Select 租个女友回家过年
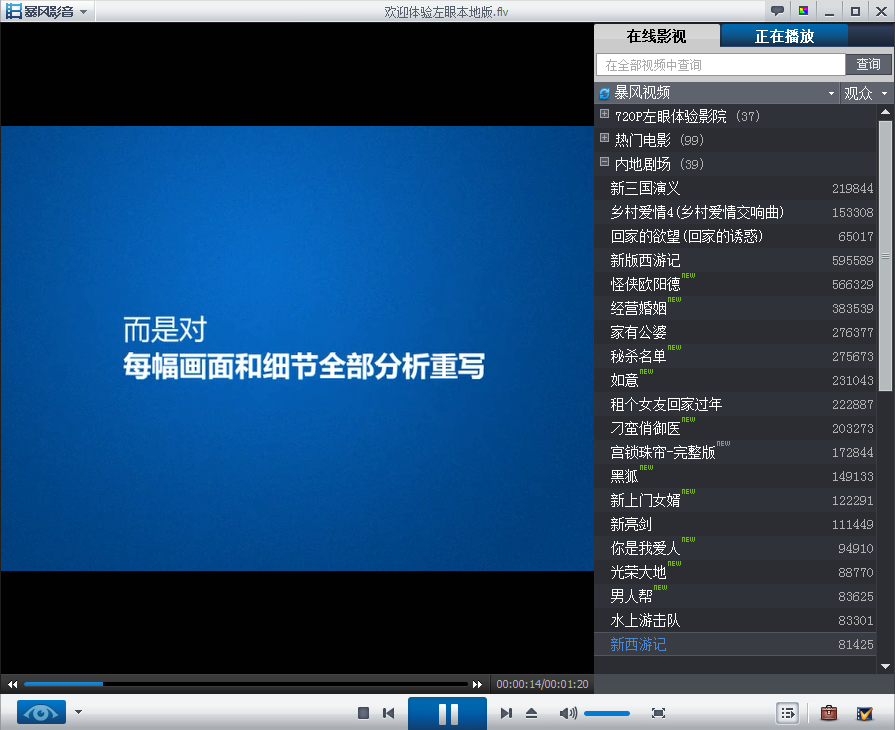The width and height of the screenshot is (895, 730). (x=735, y=404)
